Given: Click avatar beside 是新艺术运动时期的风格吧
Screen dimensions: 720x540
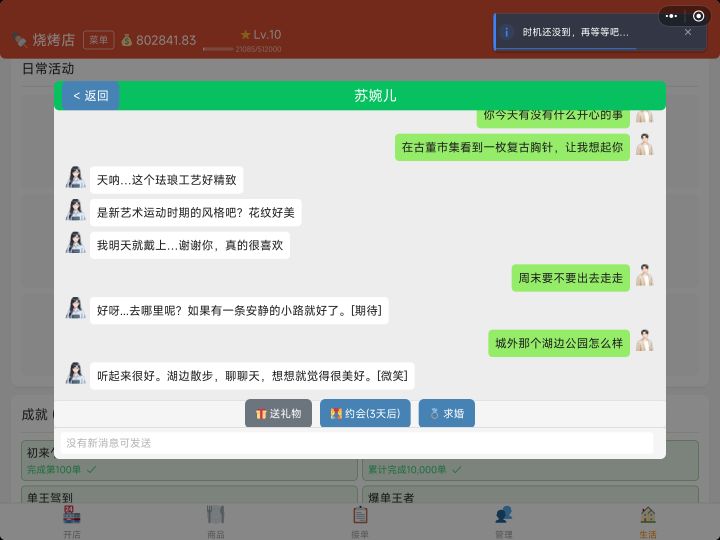Looking at the screenshot, I should point(75,210).
